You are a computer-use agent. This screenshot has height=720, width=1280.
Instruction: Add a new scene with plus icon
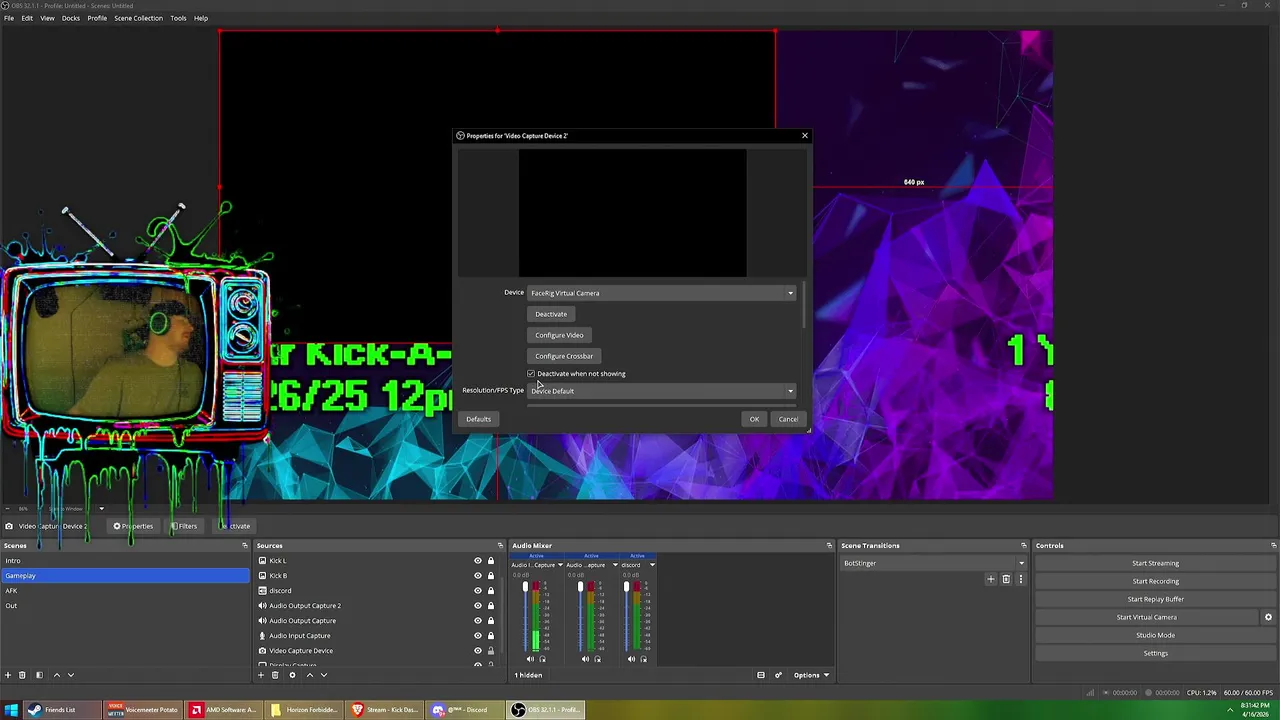(x=7, y=675)
